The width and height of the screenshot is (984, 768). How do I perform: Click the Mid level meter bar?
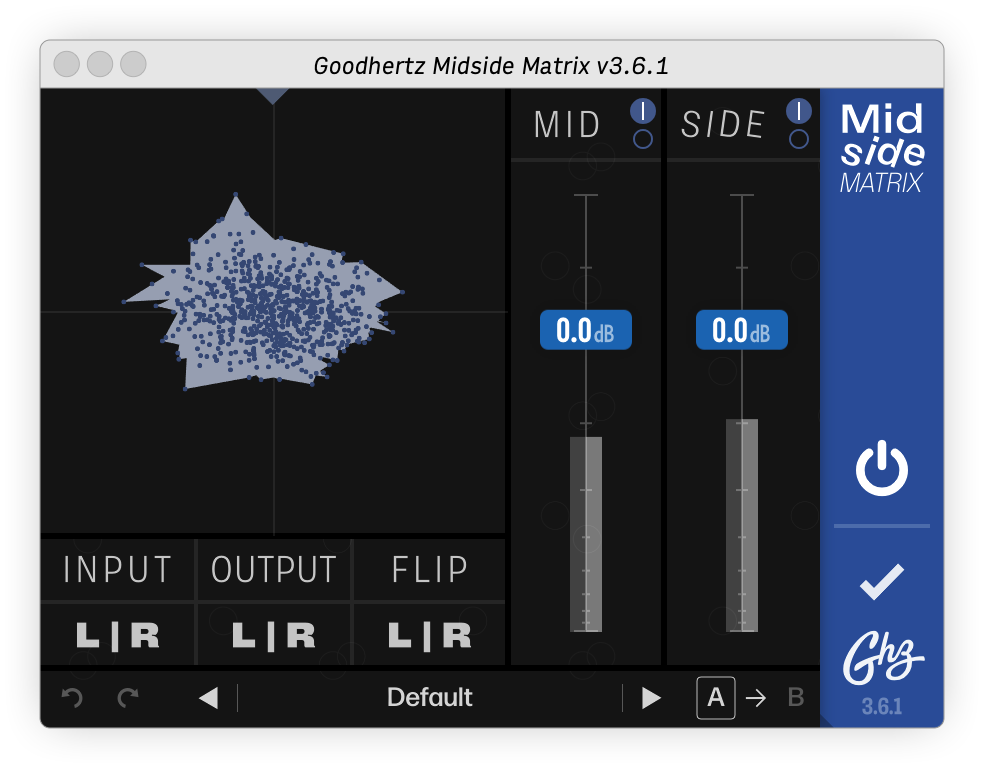point(586,534)
